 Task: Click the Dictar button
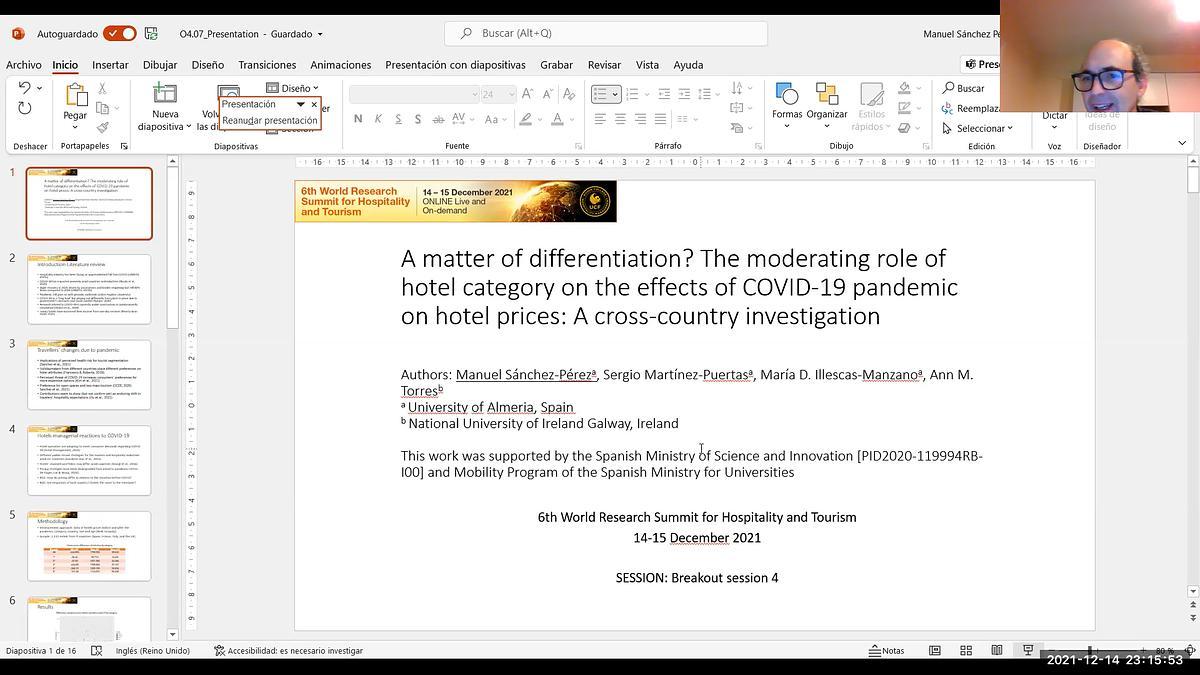pos(1055,116)
